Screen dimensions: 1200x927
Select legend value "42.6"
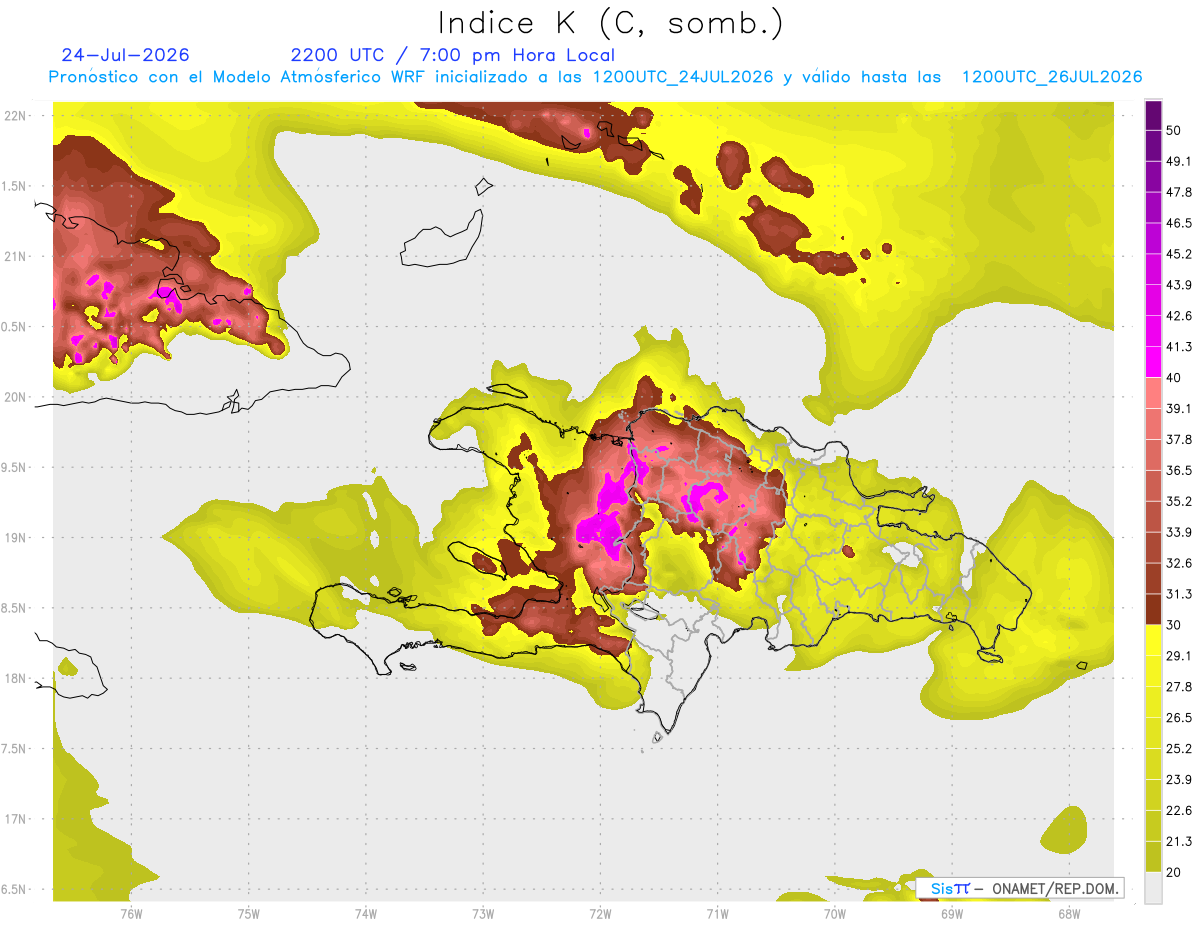point(1178,316)
